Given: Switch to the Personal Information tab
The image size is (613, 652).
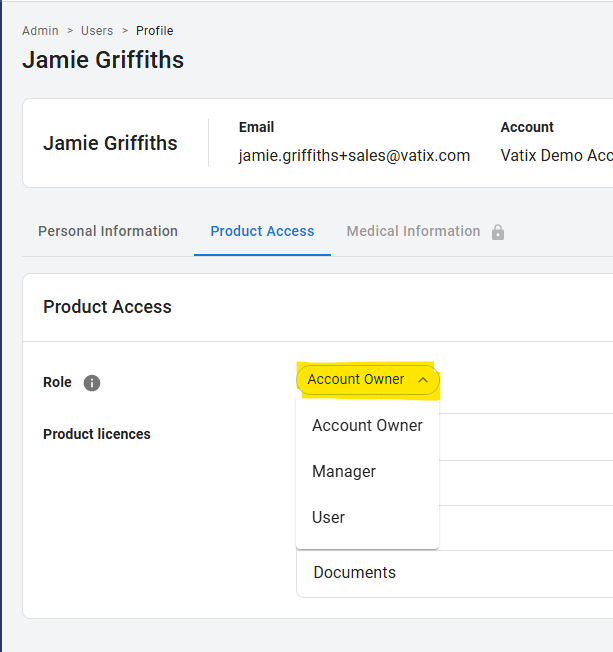Looking at the screenshot, I should (108, 231).
